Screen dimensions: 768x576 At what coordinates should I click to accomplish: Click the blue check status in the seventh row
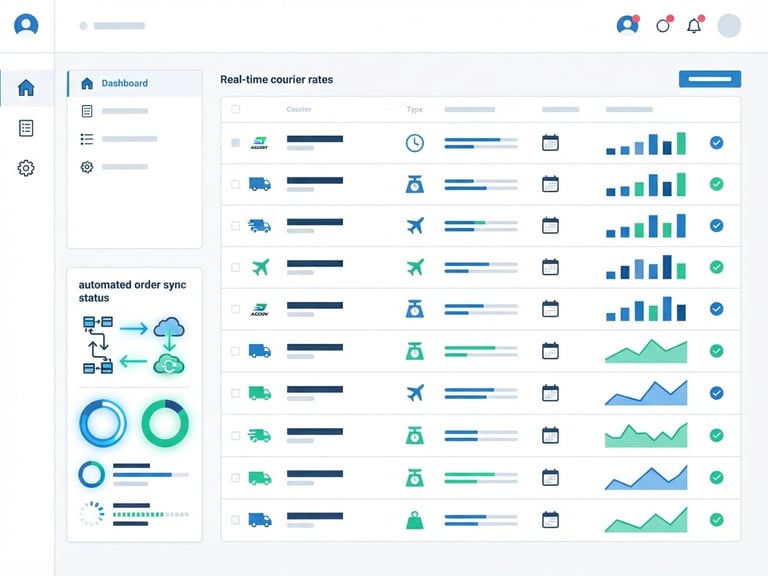[717, 393]
